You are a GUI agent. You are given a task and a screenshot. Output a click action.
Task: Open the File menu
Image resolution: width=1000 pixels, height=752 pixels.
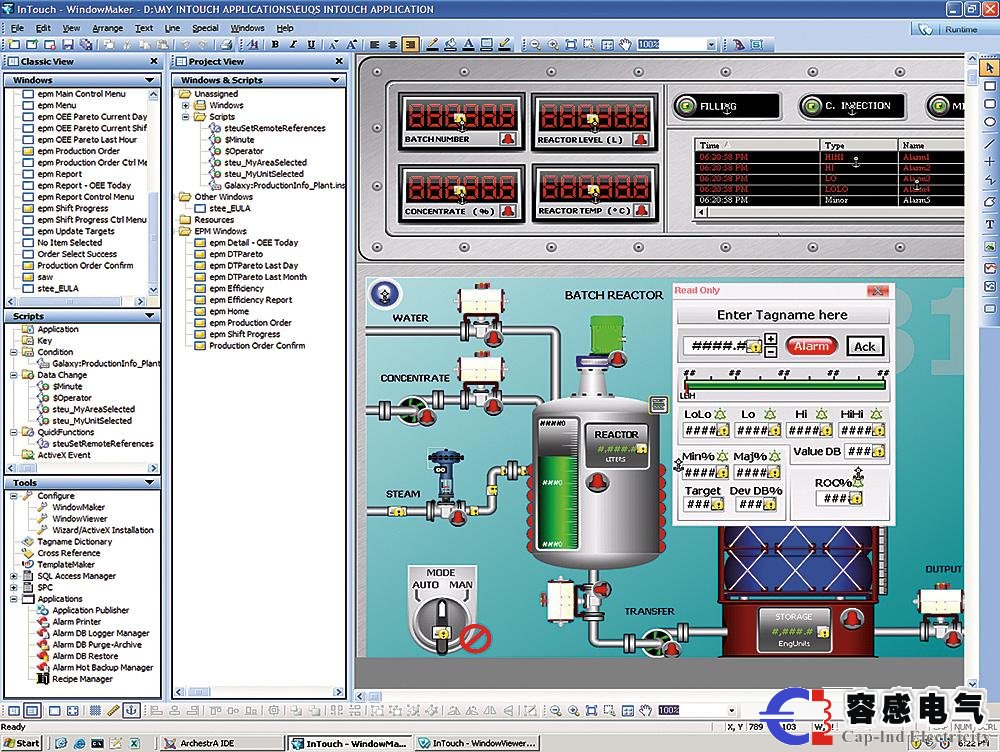coord(17,28)
